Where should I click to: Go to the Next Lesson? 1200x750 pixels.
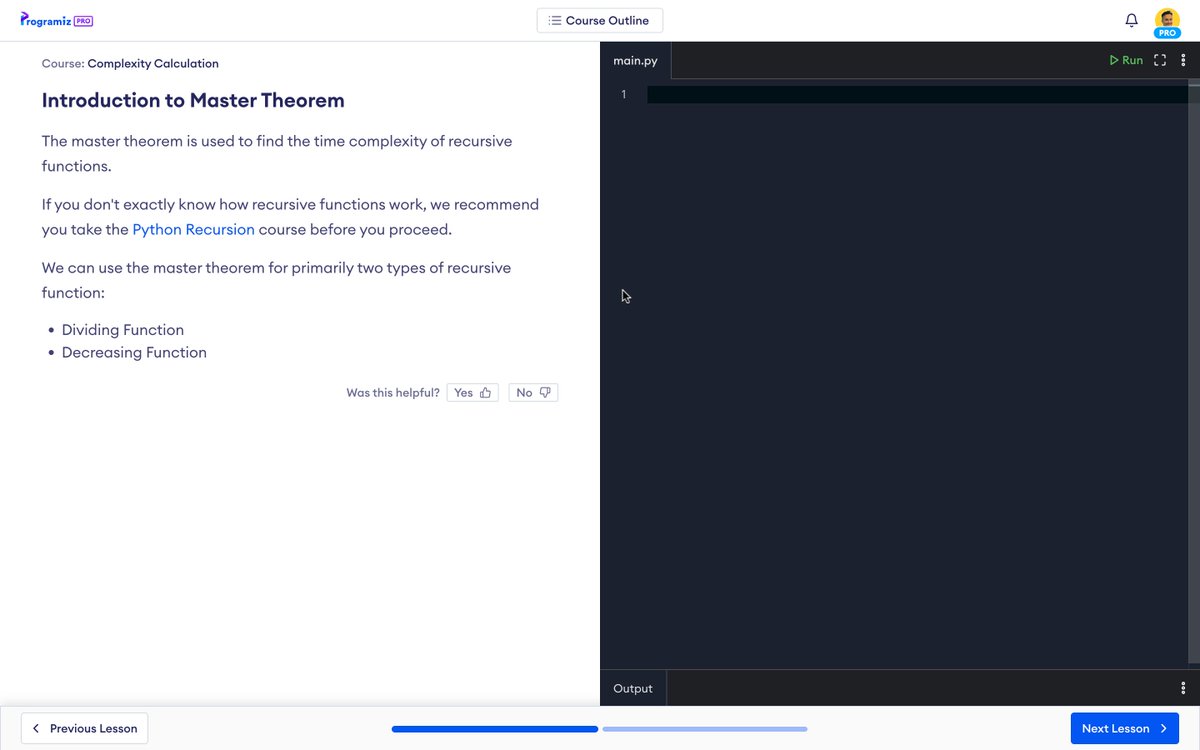[1125, 728]
